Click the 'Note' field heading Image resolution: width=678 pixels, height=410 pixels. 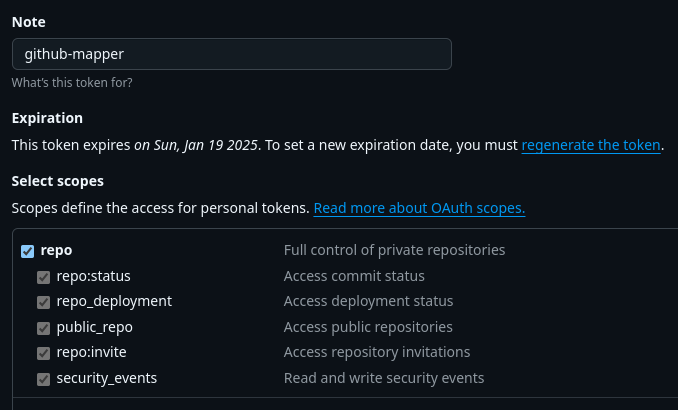coord(28,21)
